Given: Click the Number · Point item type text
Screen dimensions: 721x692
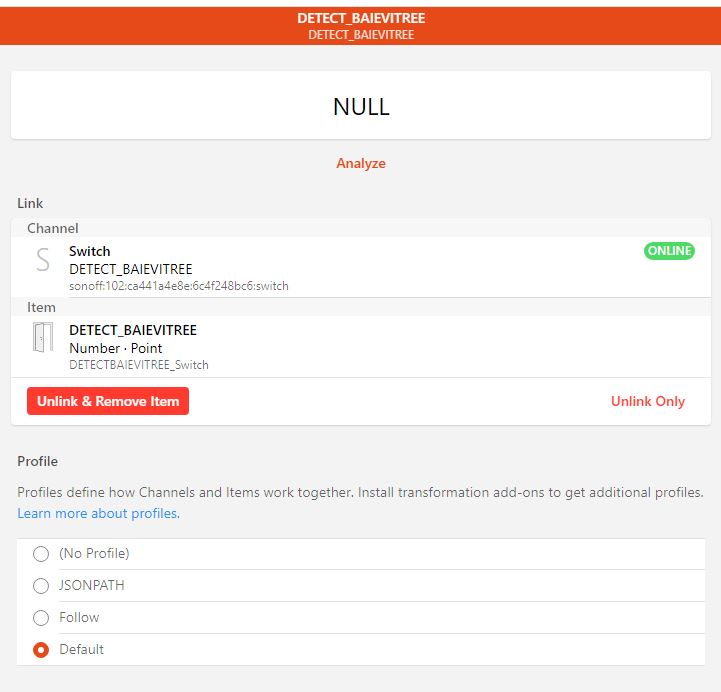Looking at the screenshot, I should click(x=116, y=348).
